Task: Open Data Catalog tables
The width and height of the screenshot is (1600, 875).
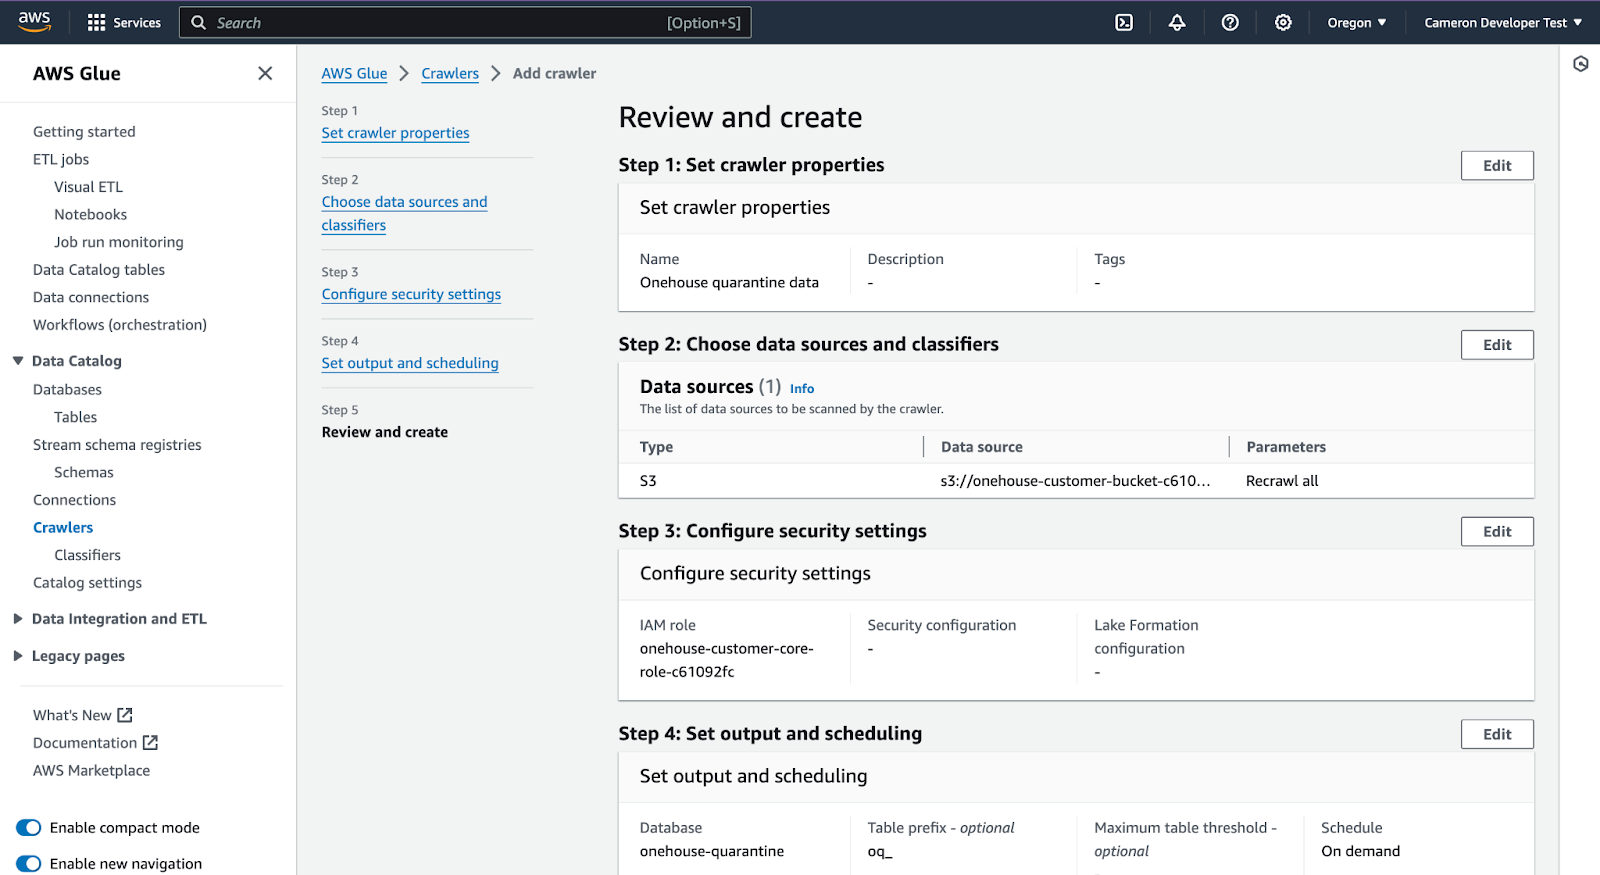Action: (99, 270)
